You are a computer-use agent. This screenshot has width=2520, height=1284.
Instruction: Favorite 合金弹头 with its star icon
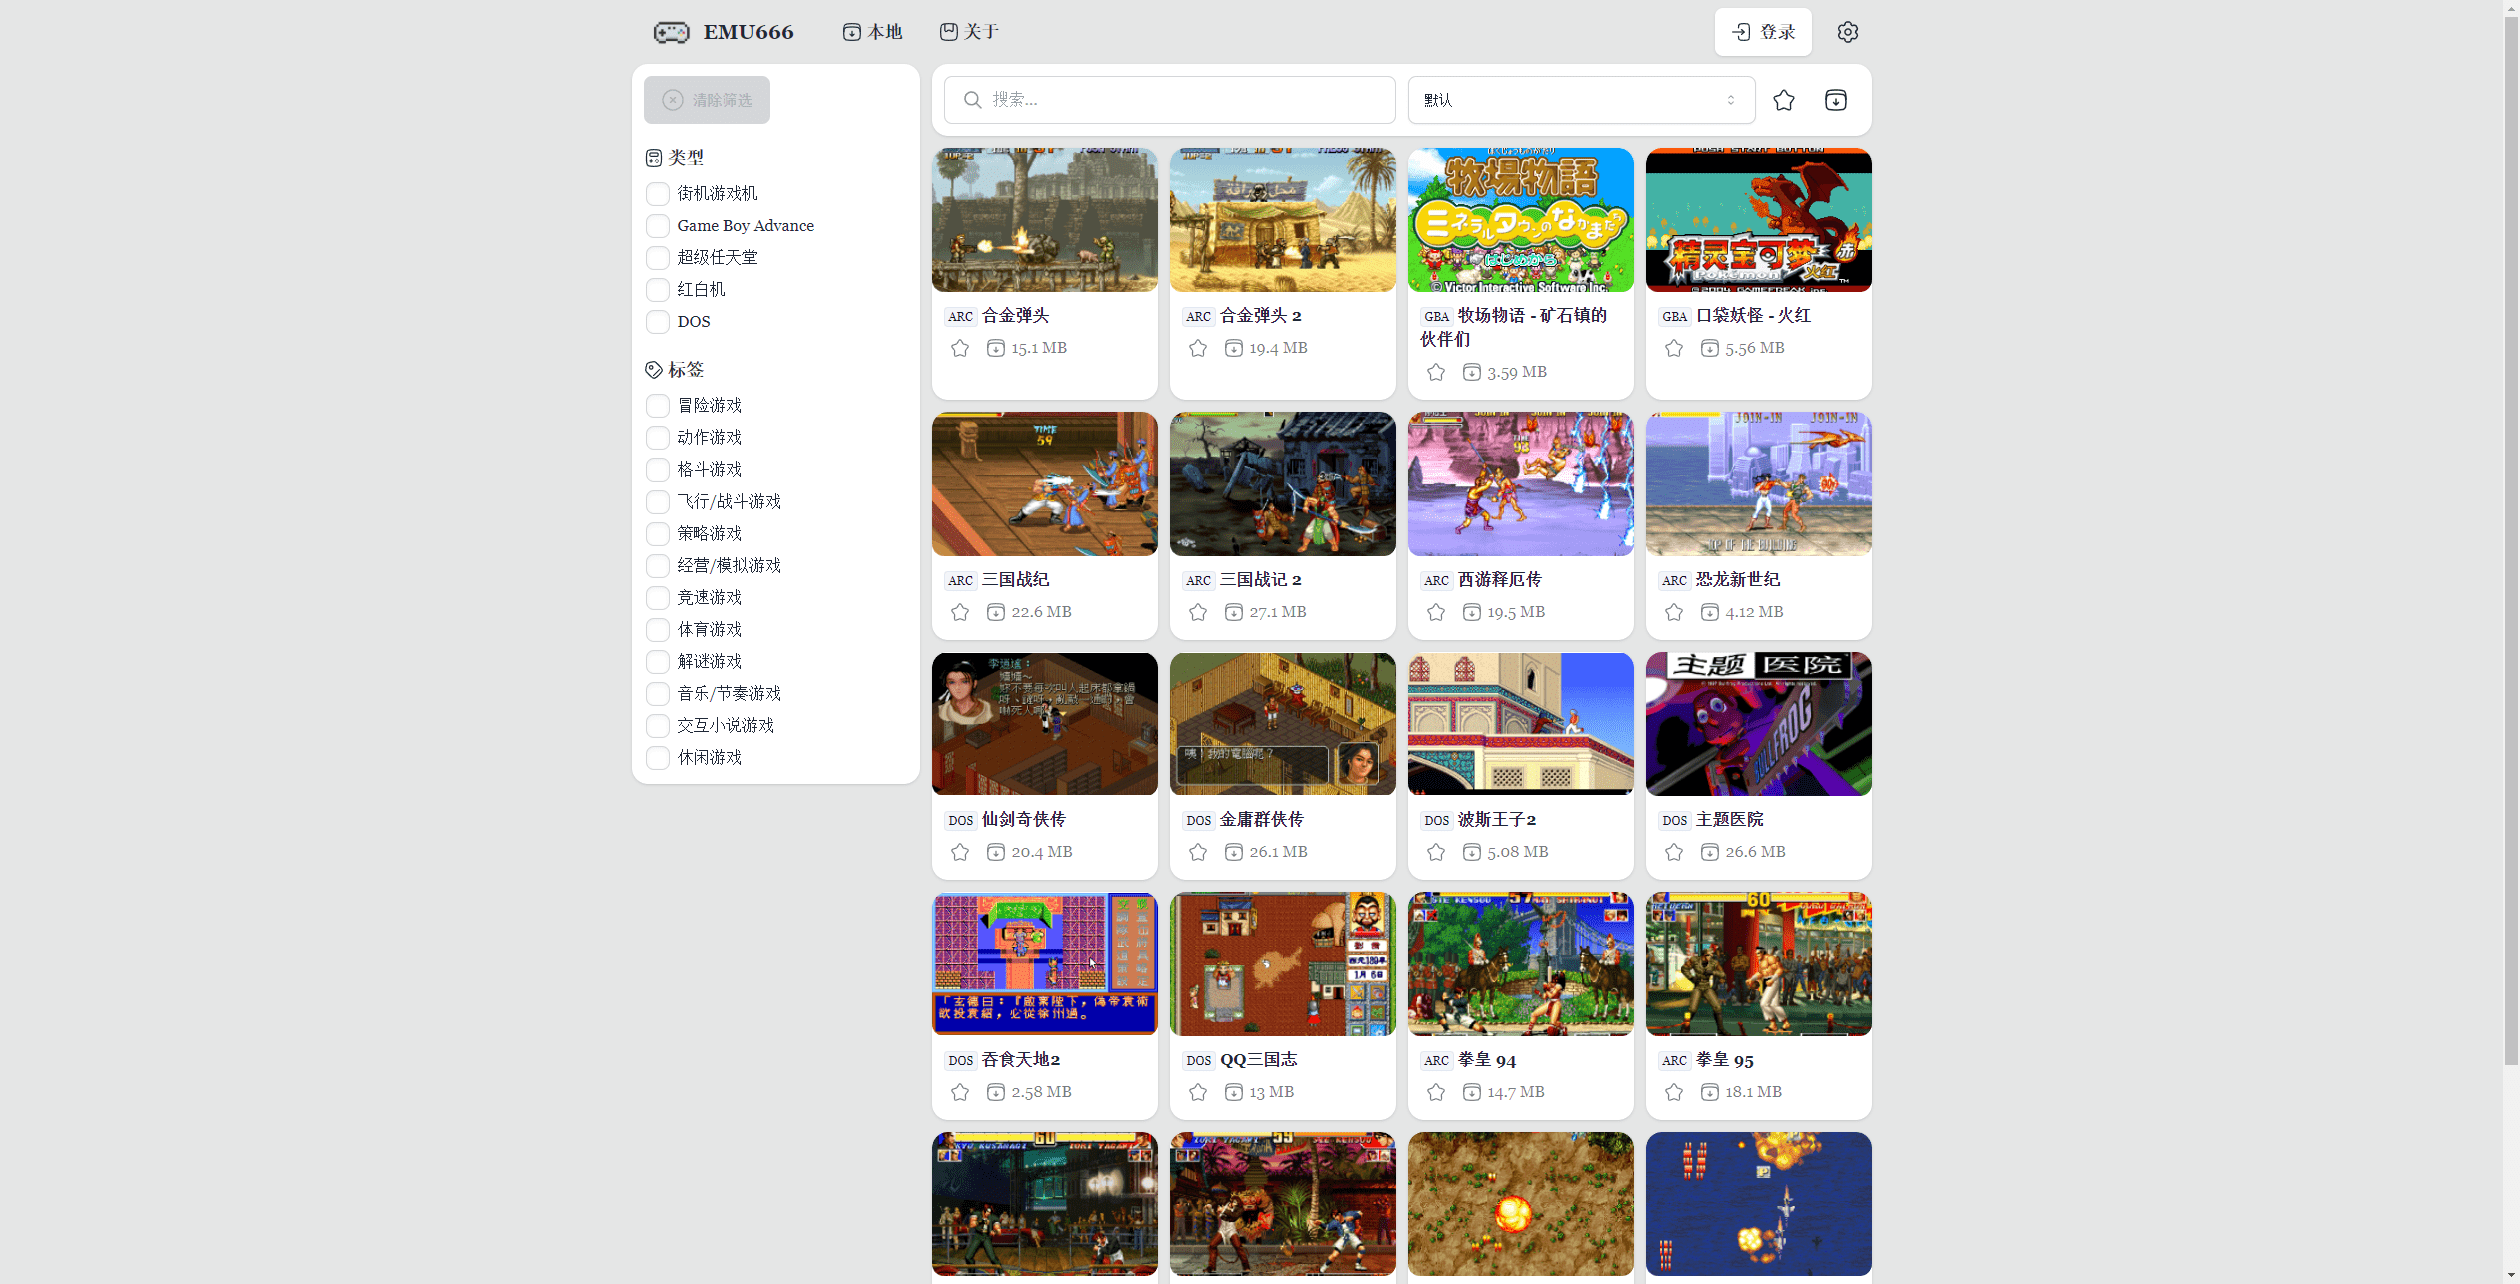click(960, 348)
